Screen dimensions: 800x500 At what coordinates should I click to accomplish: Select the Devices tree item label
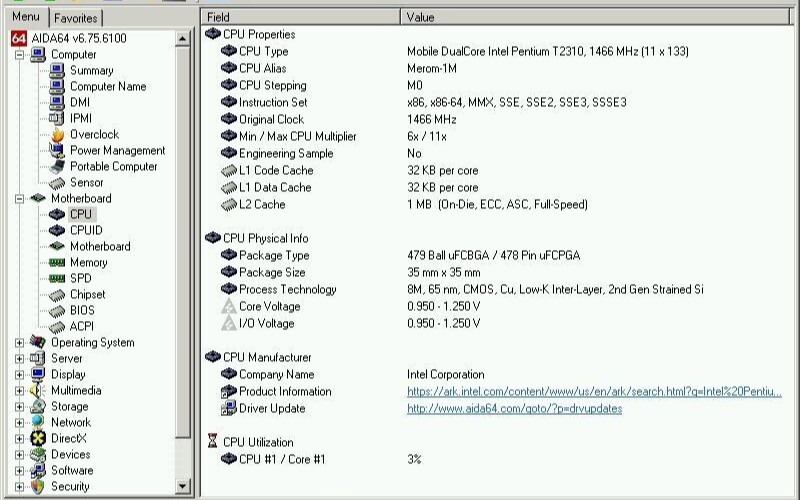pyautogui.click(x=70, y=455)
